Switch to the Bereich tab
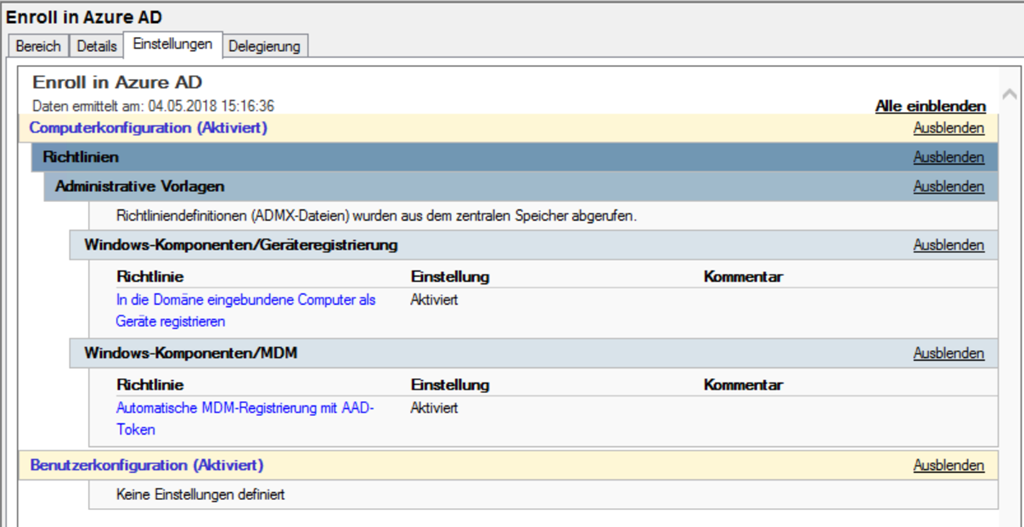The height and width of the screenshot is (527, 1024). pos(39,46)
